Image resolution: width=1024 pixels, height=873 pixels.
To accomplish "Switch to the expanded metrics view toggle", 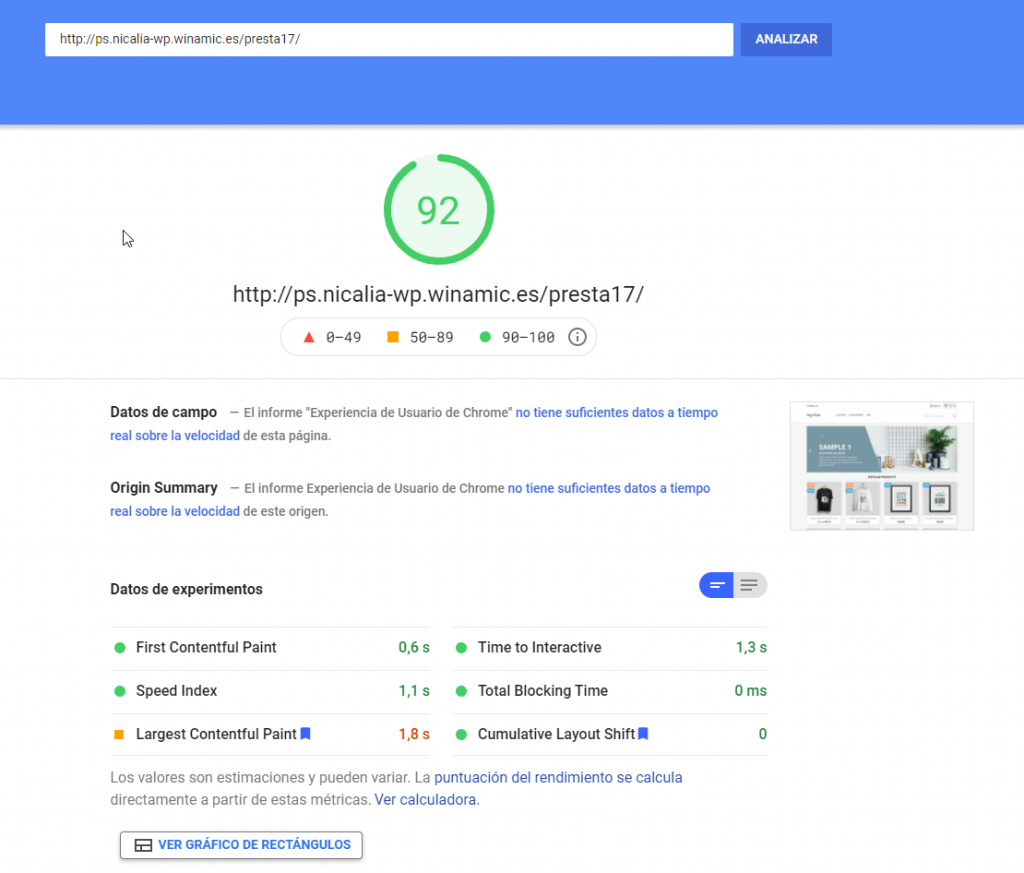I will (x=750, y=585).
